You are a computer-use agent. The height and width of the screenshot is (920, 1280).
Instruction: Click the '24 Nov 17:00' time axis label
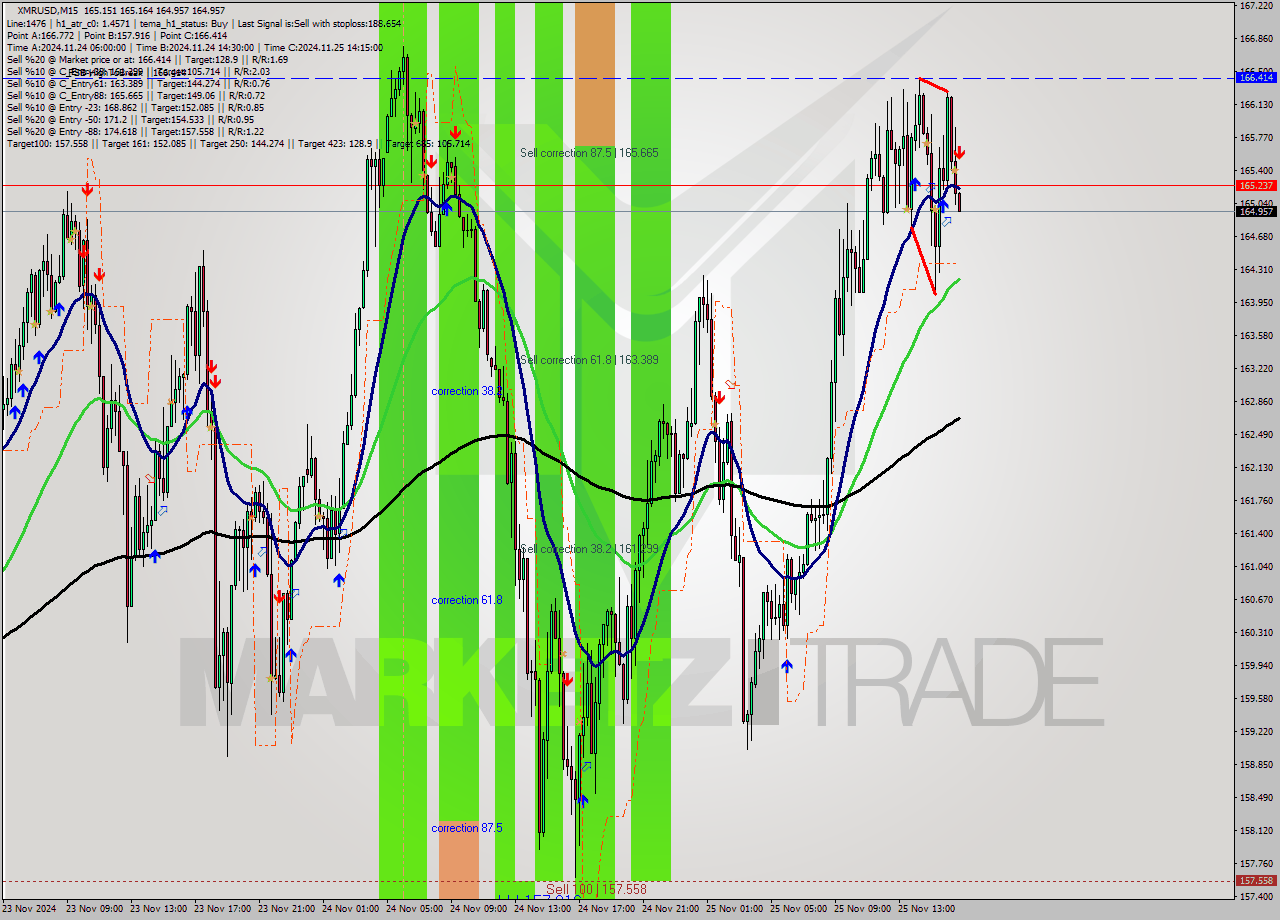point(609,909)
